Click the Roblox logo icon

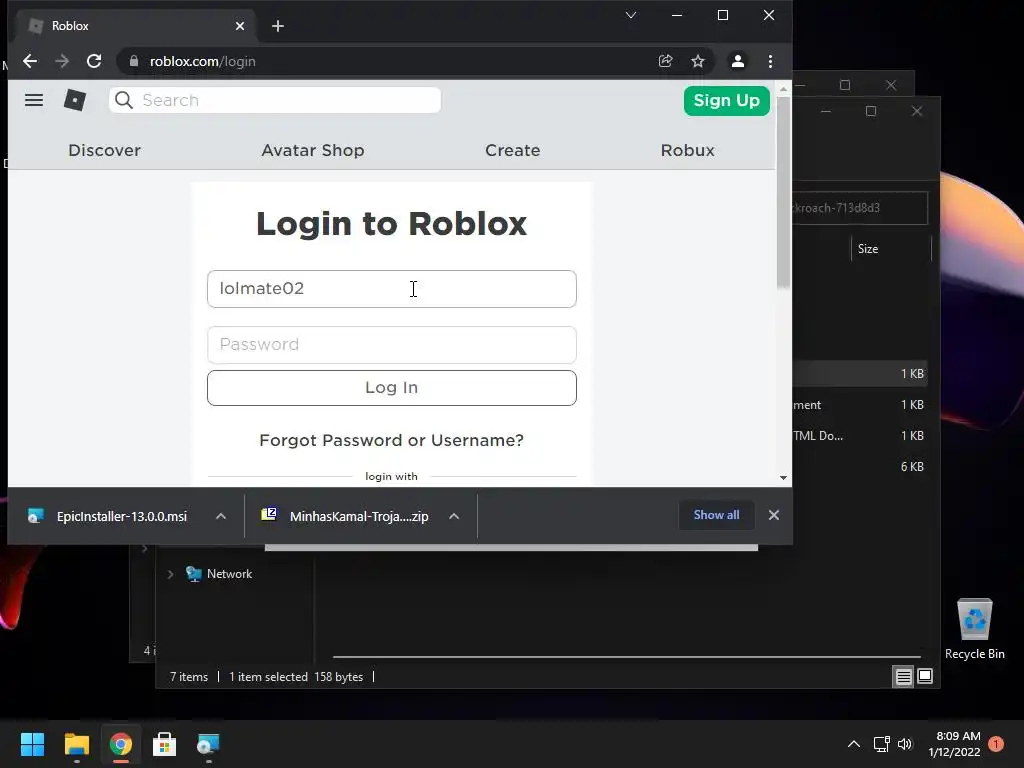(74, 100)
